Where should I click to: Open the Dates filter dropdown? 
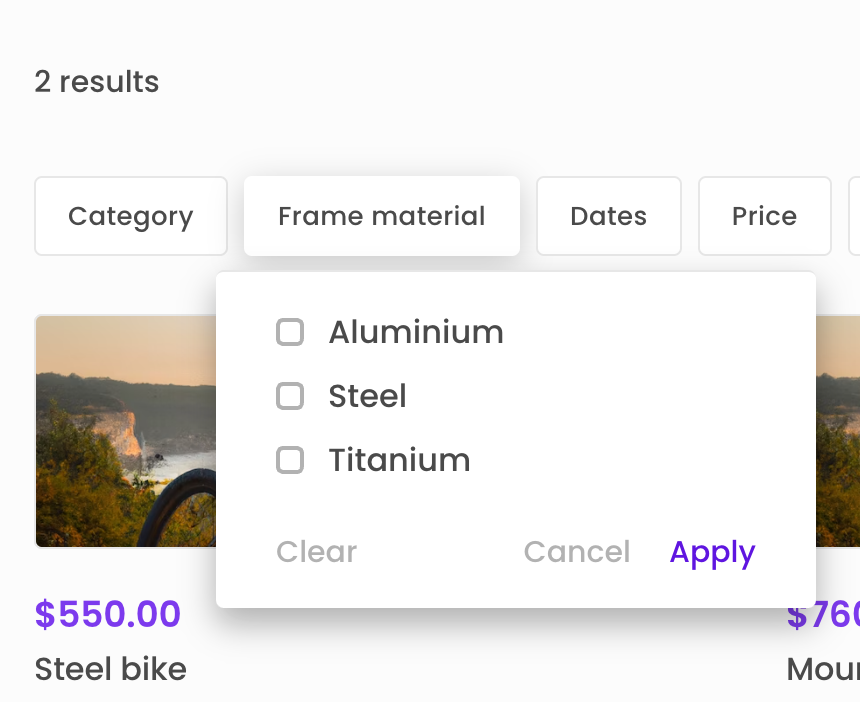608,216
